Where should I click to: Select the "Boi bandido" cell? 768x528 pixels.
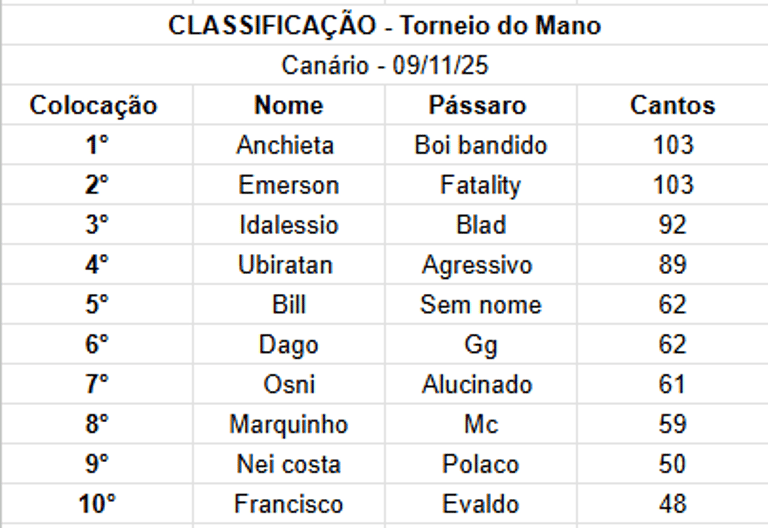pyautogui.click(x=480, y=145)
